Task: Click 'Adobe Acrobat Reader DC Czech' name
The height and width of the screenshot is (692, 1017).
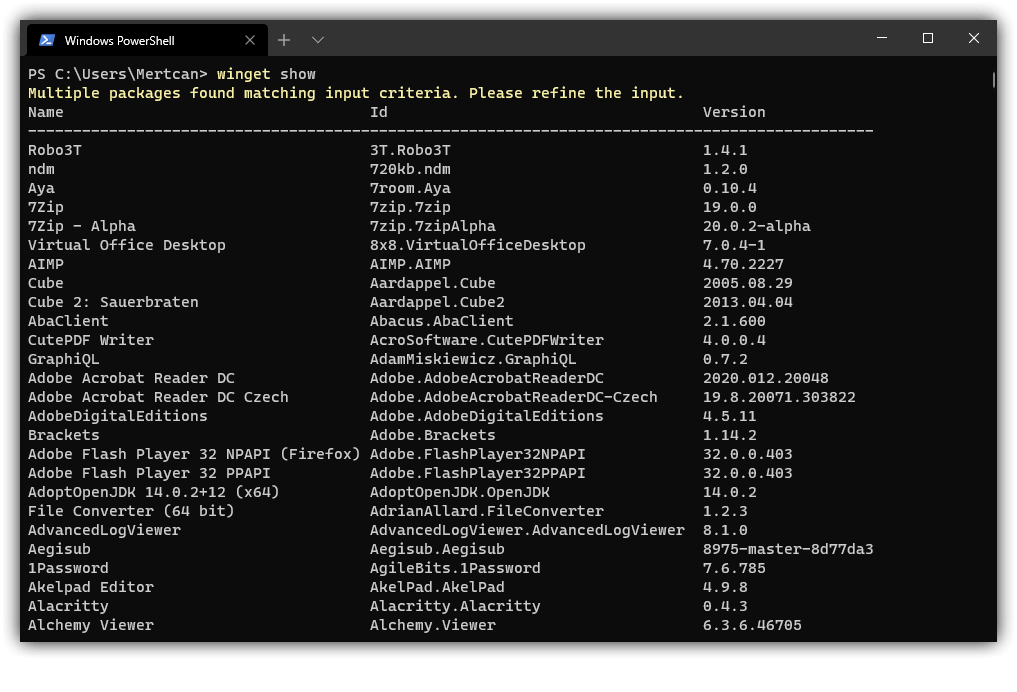Action: (x=158, y=397)
